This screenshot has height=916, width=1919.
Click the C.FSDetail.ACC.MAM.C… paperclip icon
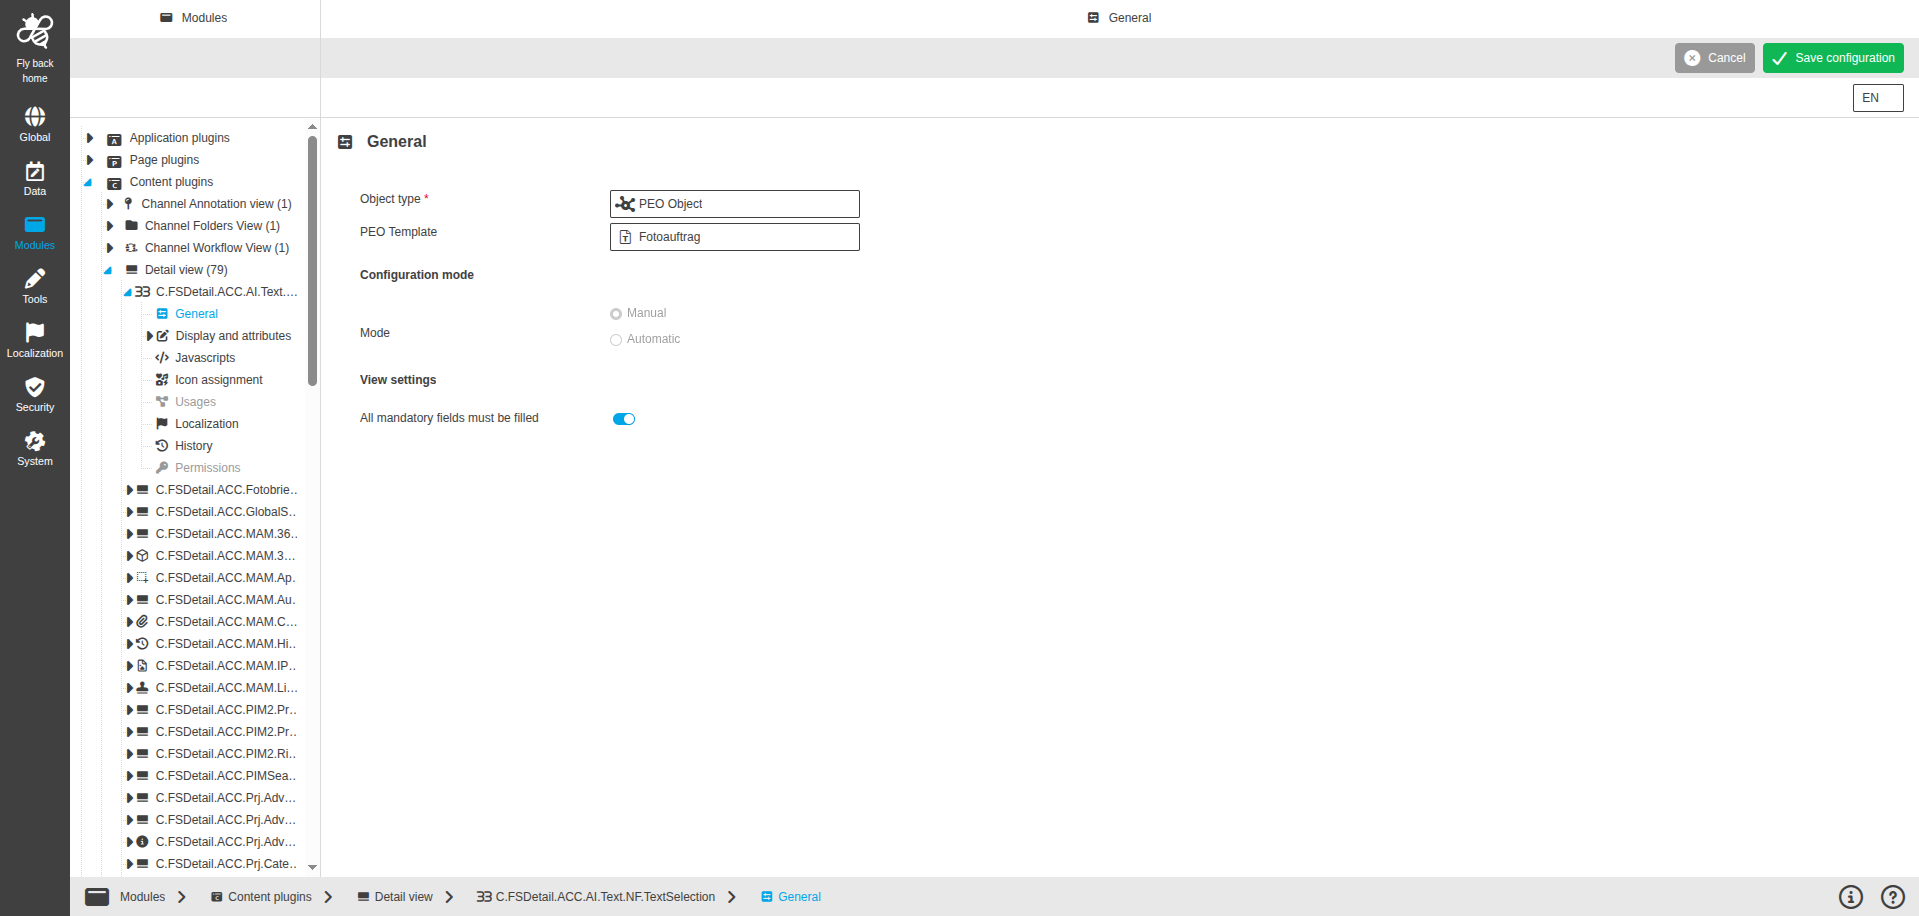[142, 622]
